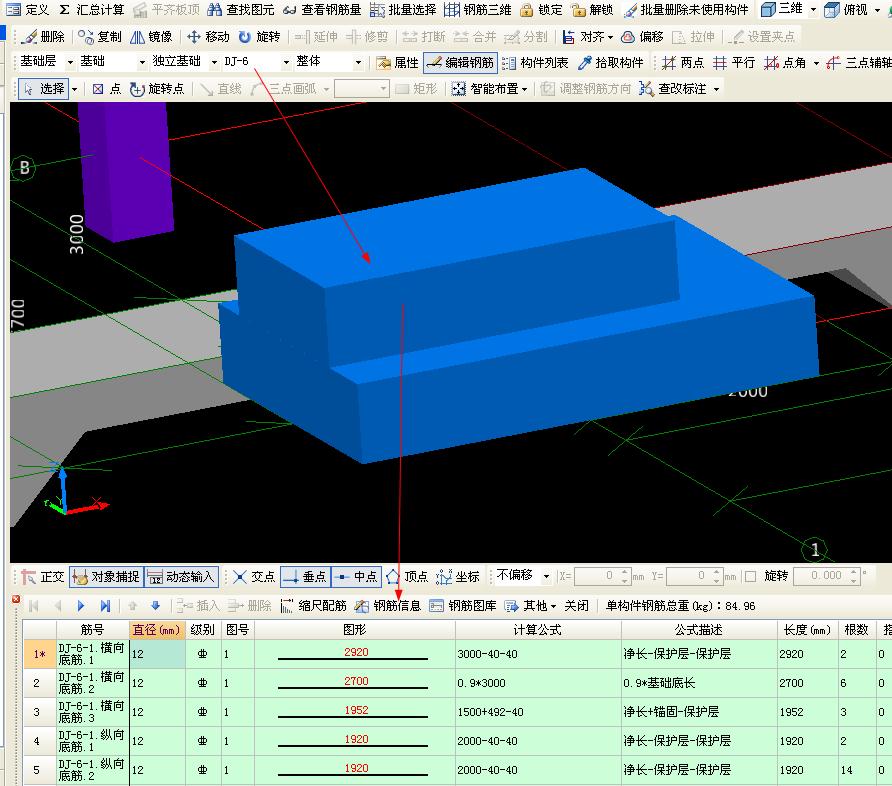Toggle 交点 intersection snap
The height and width of the screenshot is (786, 892).
coord(254,577)
